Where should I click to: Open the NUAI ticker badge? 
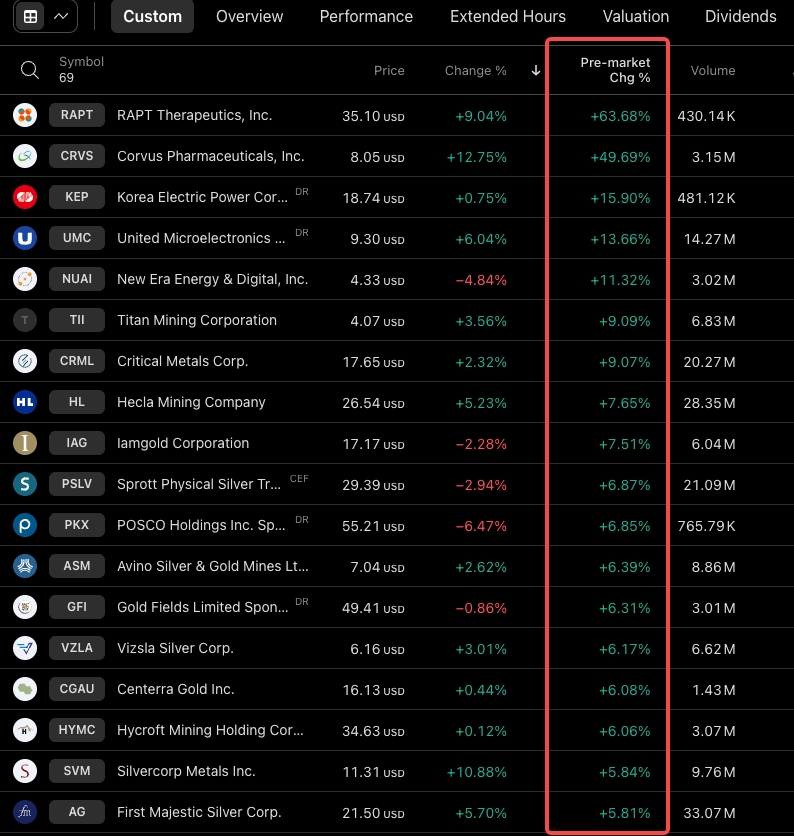pyautogui.click(x=77, y=279)
